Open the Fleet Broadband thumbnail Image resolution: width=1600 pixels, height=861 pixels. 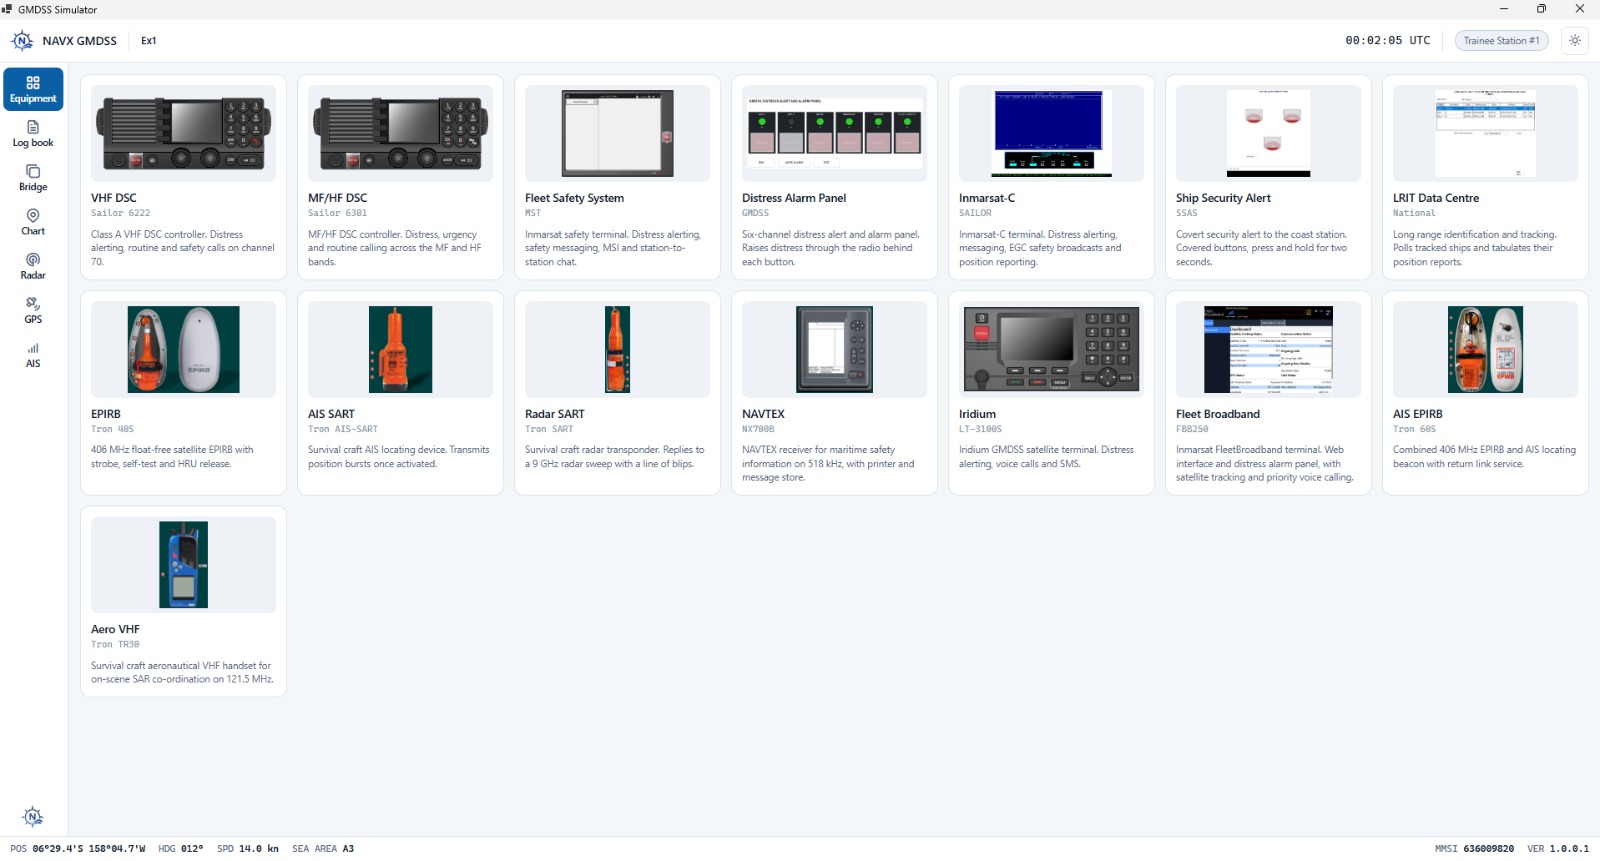tap(1268, 349)
